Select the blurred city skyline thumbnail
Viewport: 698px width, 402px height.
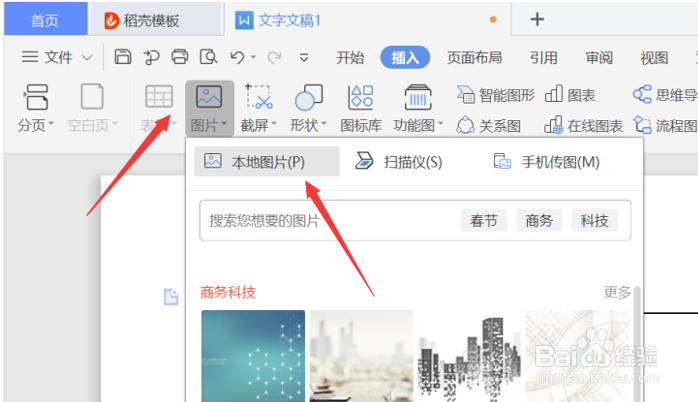coord(361,356)
